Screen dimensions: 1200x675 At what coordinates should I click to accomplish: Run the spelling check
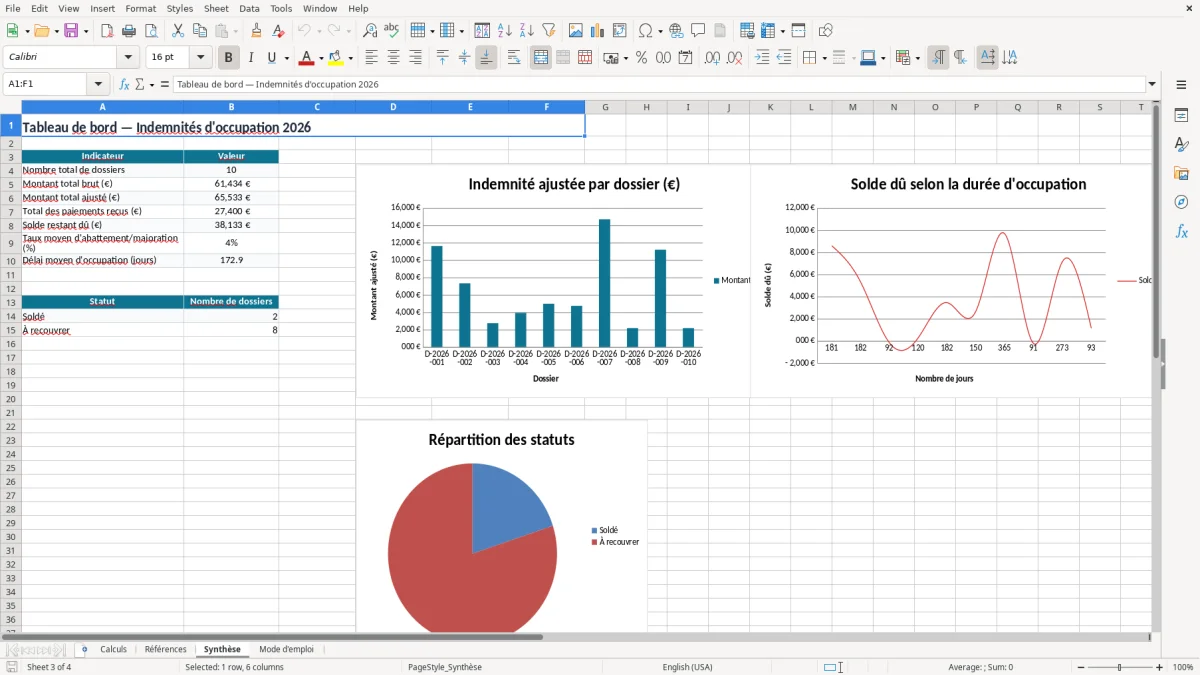pos(392,31)
